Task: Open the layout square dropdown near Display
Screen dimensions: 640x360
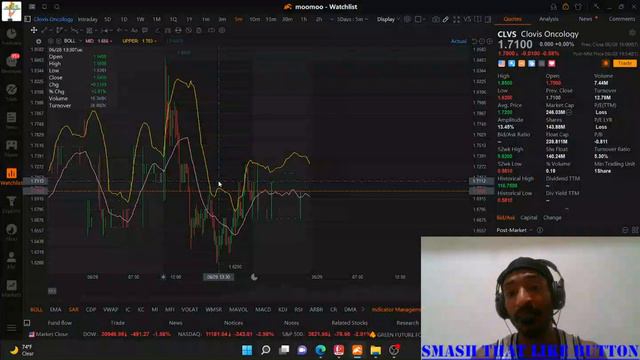Action: tap(420, 19)
